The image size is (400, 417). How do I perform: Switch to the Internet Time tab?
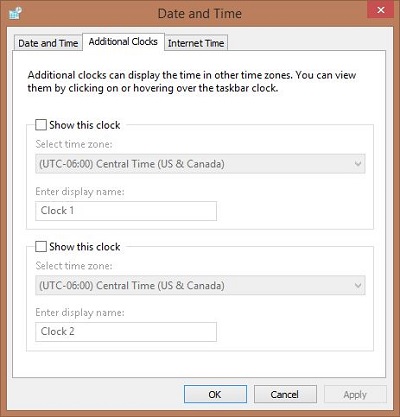pos(196,43)
